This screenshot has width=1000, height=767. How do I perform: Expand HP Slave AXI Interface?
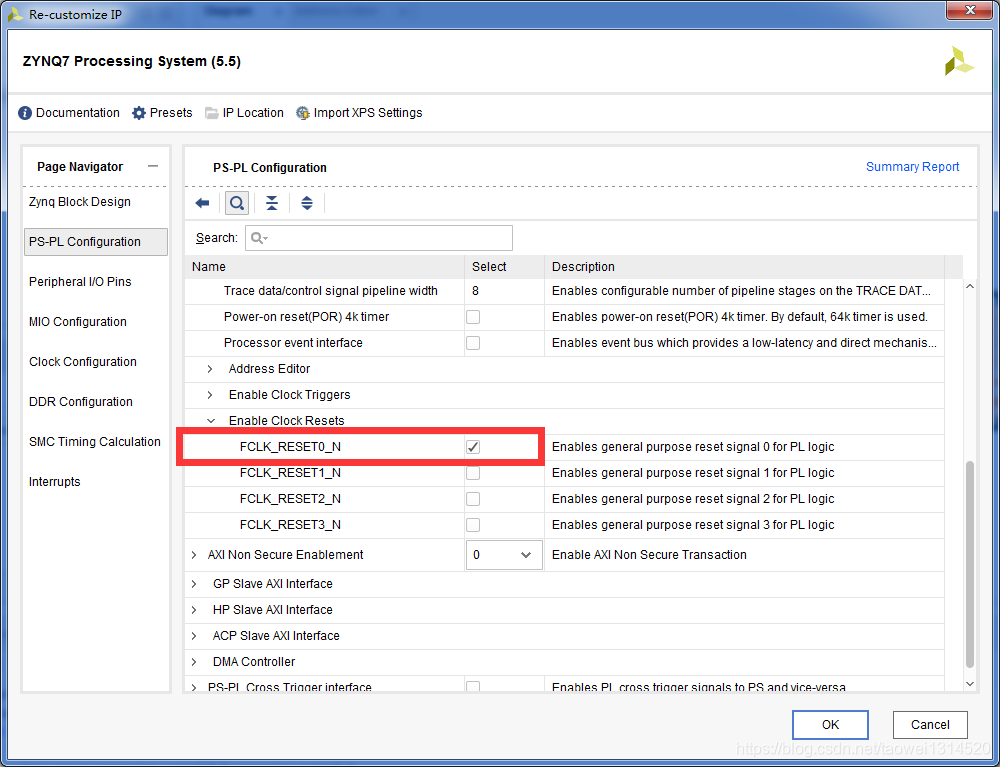point(194,610)
